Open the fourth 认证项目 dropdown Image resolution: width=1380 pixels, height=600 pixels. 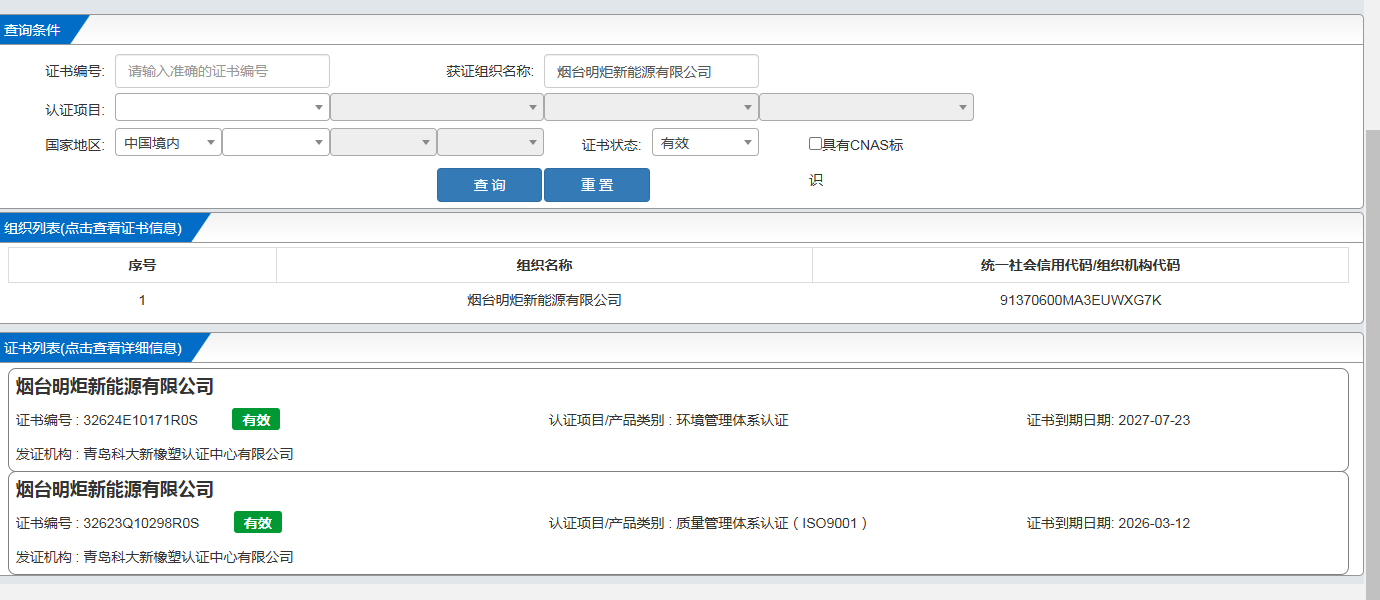[866, 107]
